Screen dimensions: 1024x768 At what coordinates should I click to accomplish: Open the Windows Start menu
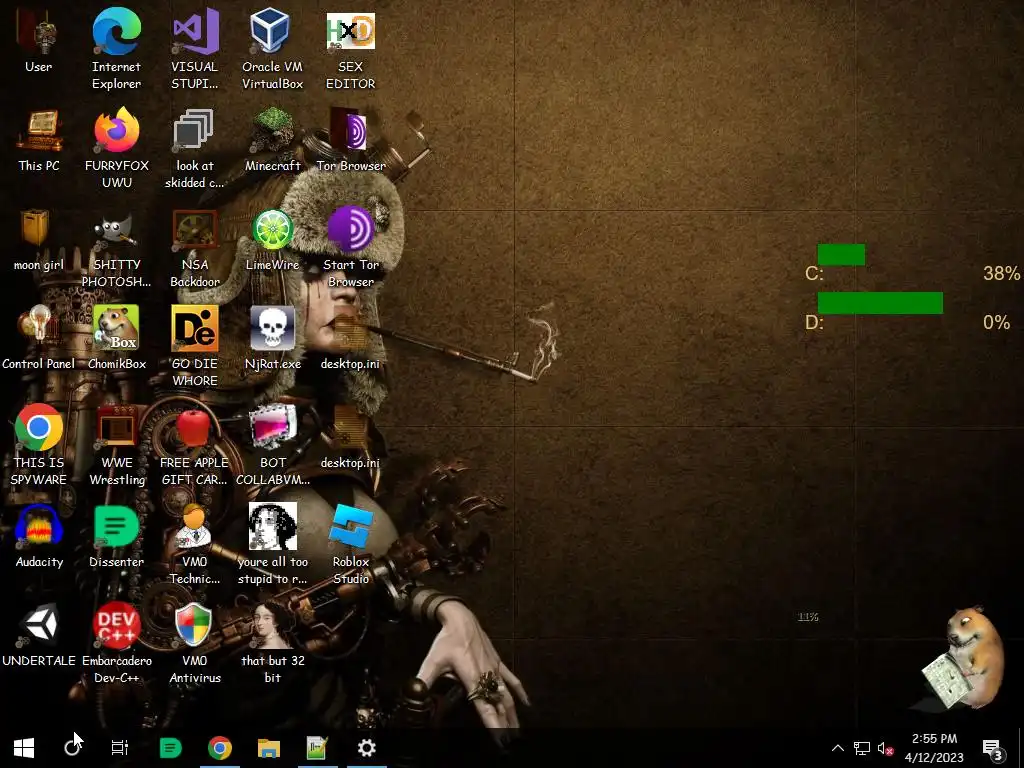(24, 748)
